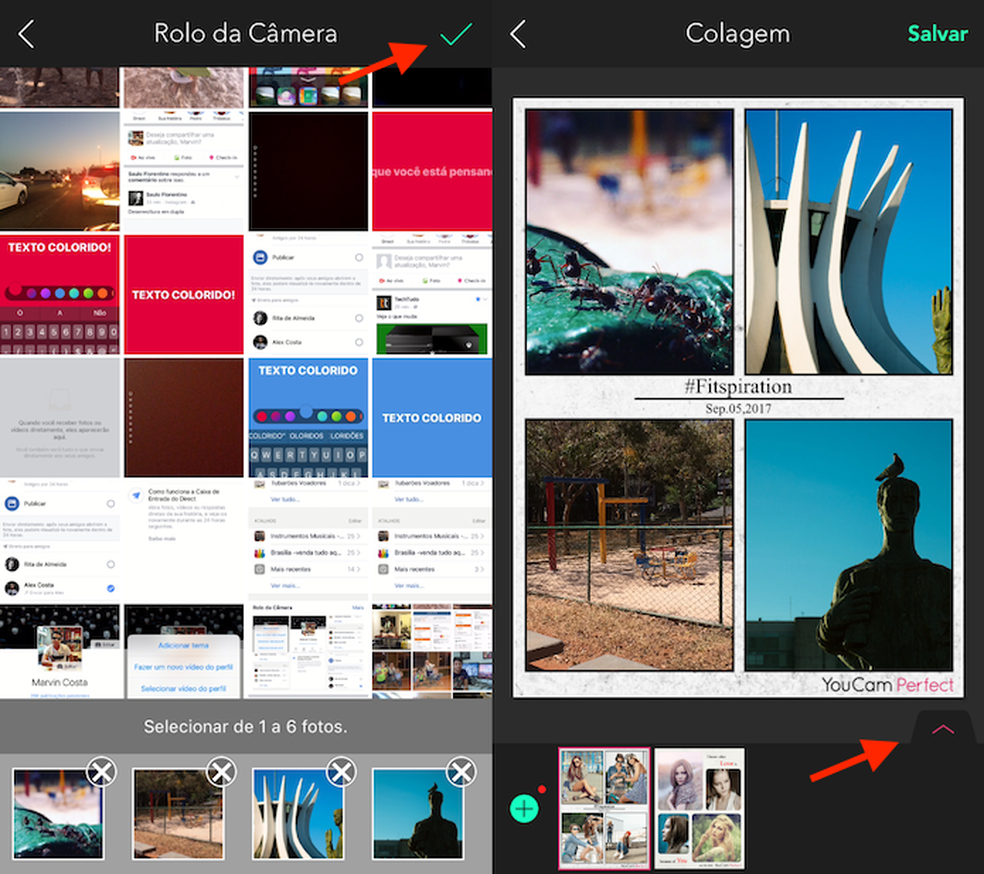
Task: Select the red TEXTO COLORIDO! image
Action: 184,295
